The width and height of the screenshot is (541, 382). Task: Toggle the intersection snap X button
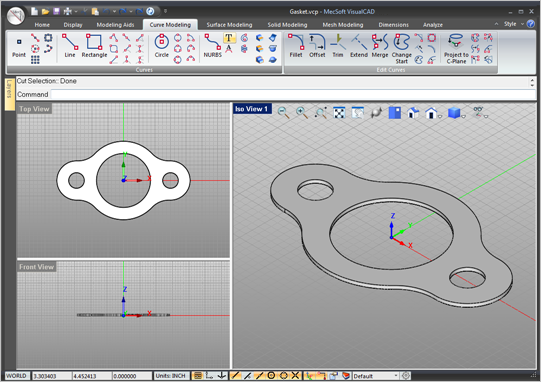(x=295, y=375)
